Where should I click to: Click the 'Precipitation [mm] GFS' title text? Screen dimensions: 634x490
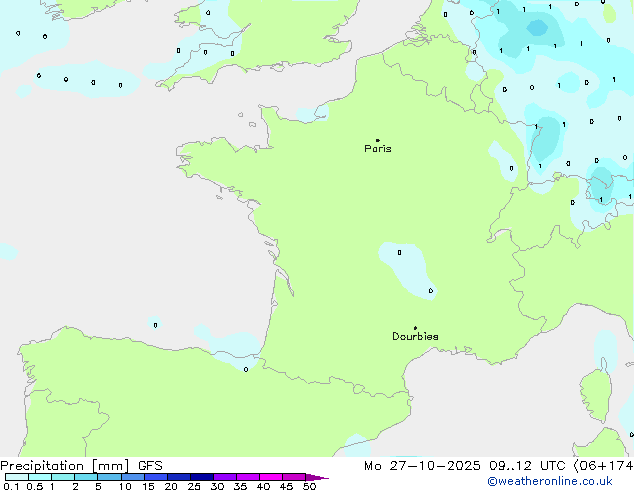[81, 466]
